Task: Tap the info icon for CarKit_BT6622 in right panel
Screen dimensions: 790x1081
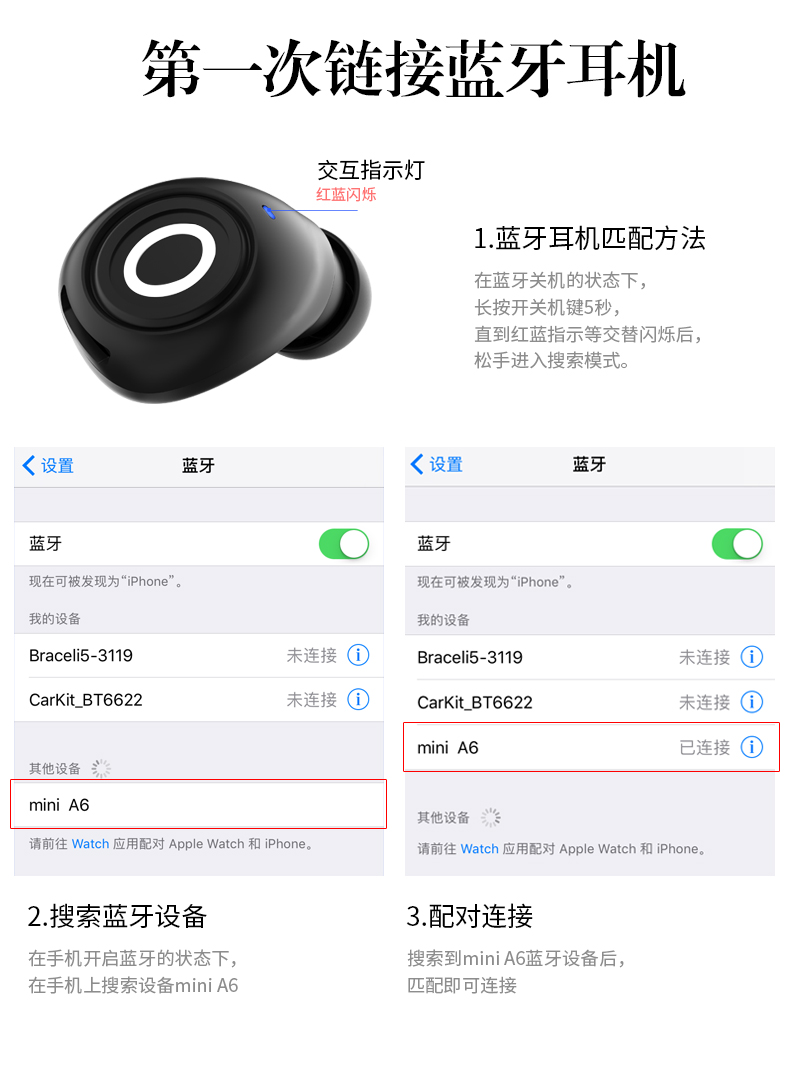Action: pyautogui.click(x=751, y=702)
